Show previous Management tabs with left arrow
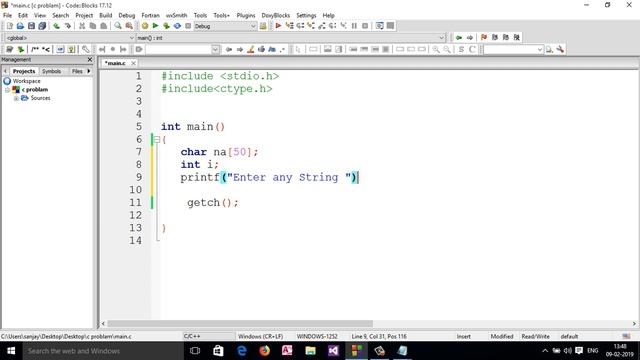This screenshot has height=360, width=640. pyautogui.click(x=5, y=71)
